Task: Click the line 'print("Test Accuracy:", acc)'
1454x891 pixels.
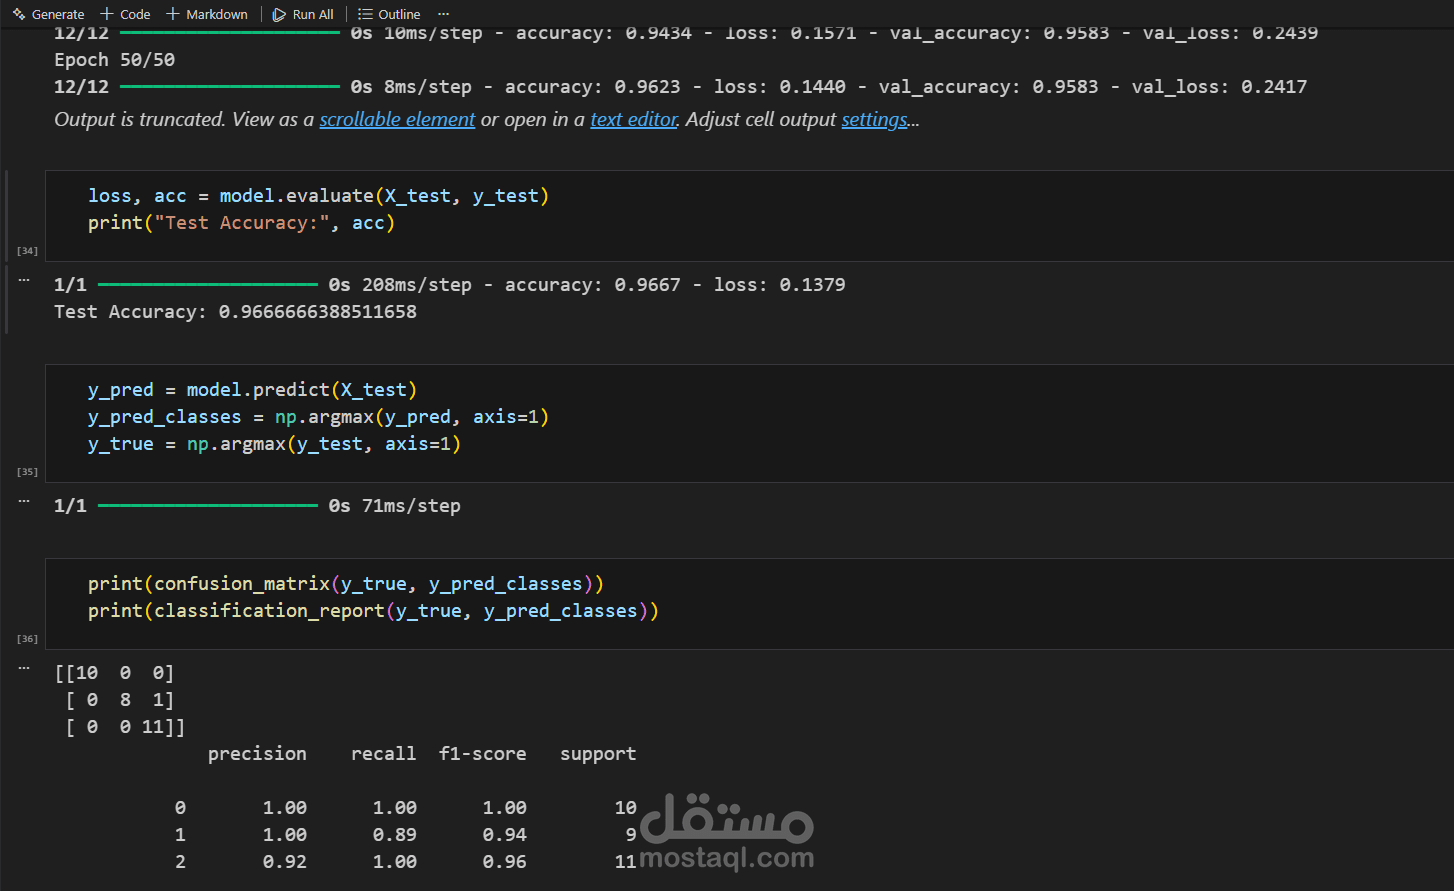Action: [x=241, y=223]
